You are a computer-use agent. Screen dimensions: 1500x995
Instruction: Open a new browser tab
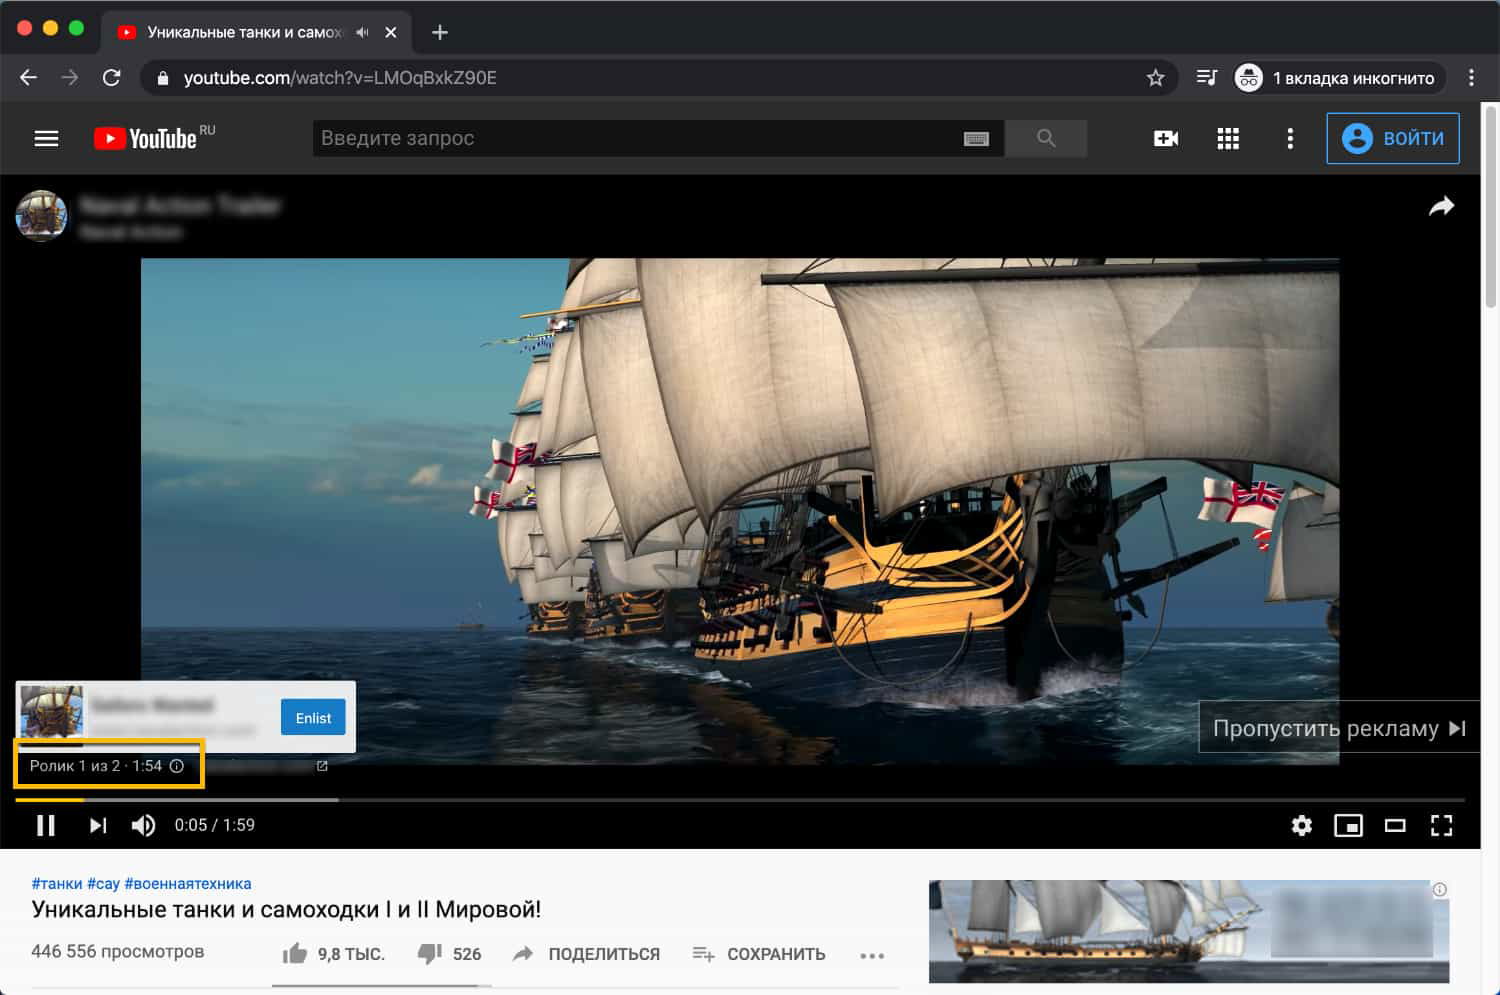coord(439,32)
